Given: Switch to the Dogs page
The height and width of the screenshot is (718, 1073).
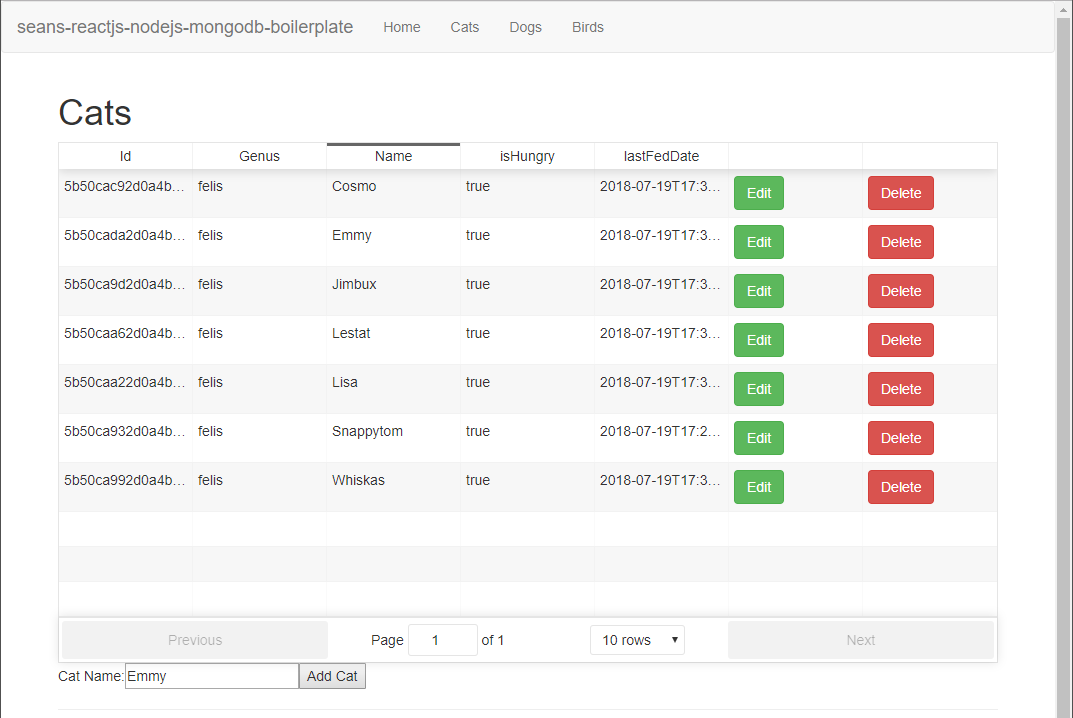Looking at the screenshot, I should coord(526,27).
